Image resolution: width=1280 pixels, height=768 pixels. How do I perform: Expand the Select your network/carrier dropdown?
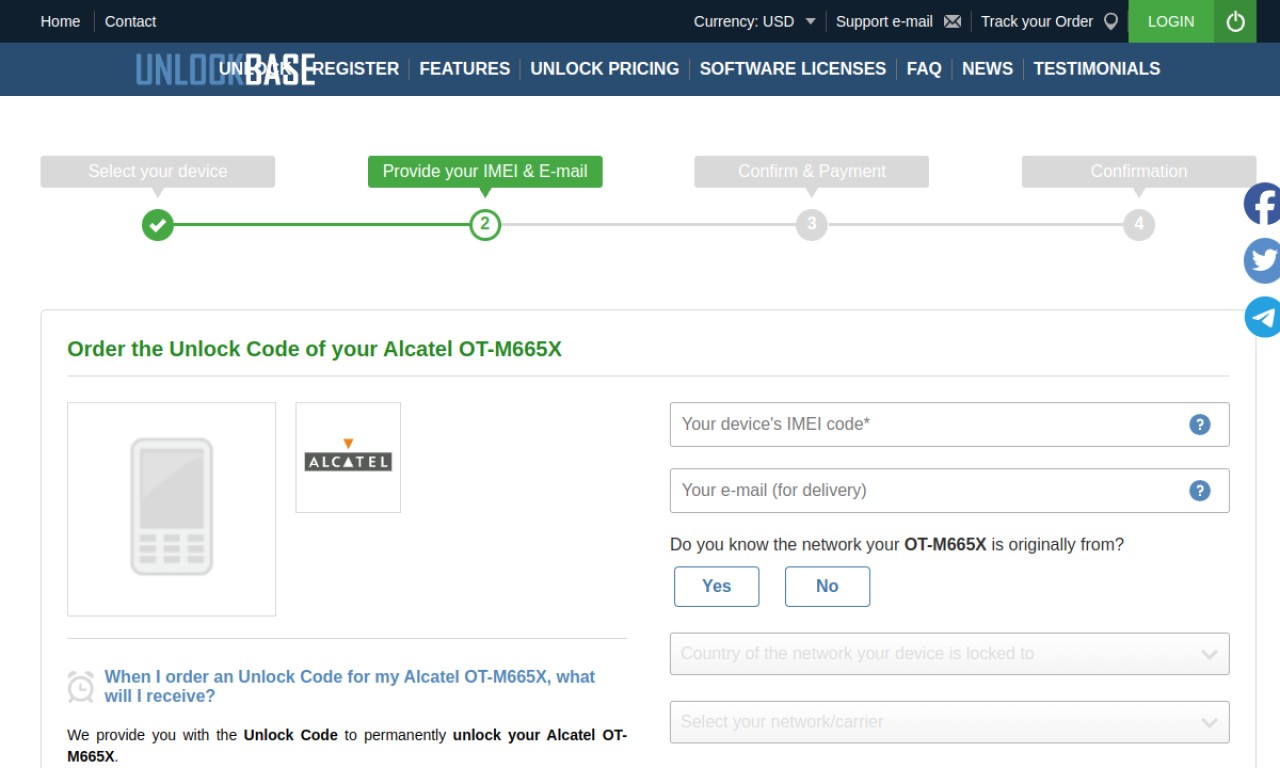point(949,722)
